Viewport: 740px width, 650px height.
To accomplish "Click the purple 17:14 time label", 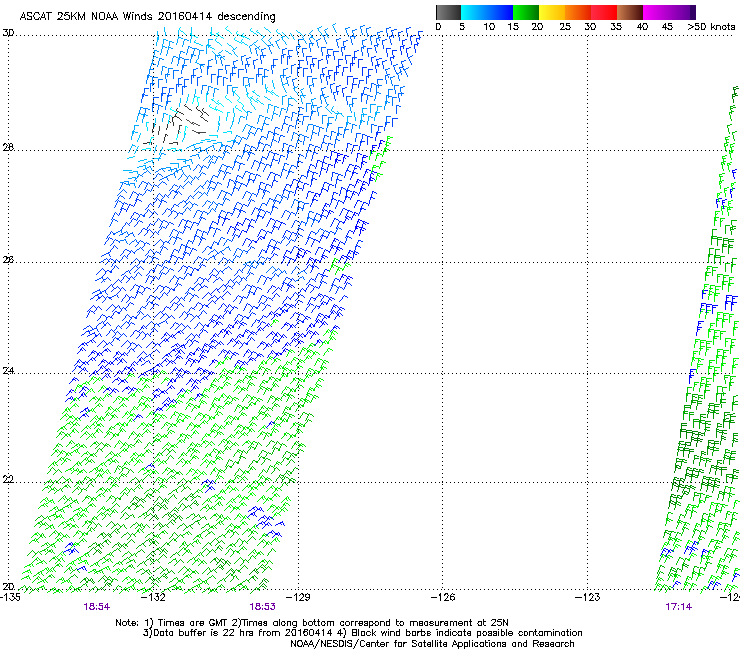I will (x=679, y=607).
